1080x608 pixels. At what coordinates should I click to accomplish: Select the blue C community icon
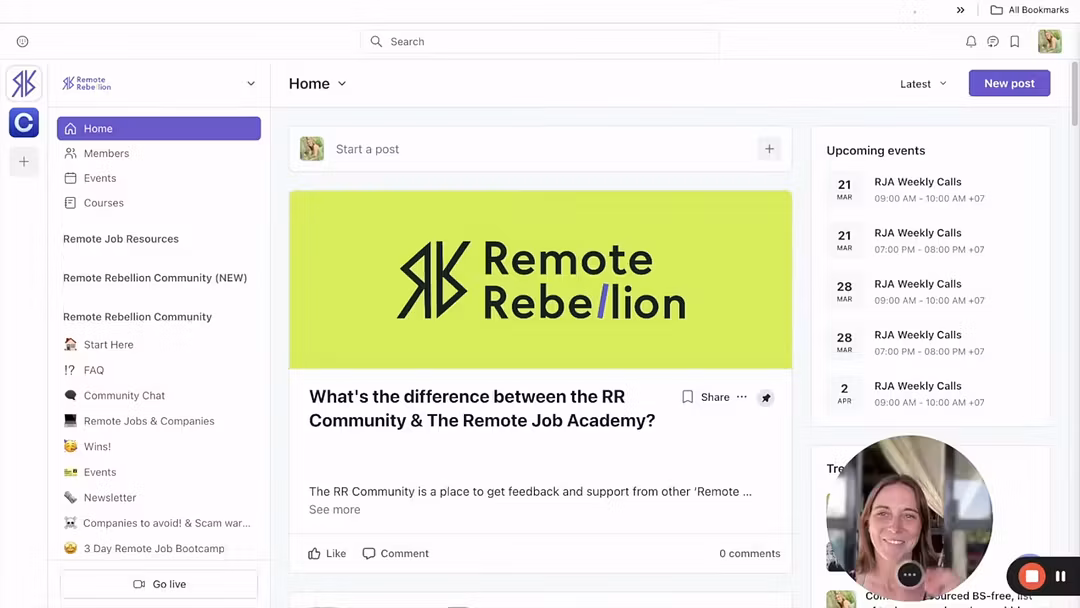click(24, 122)
